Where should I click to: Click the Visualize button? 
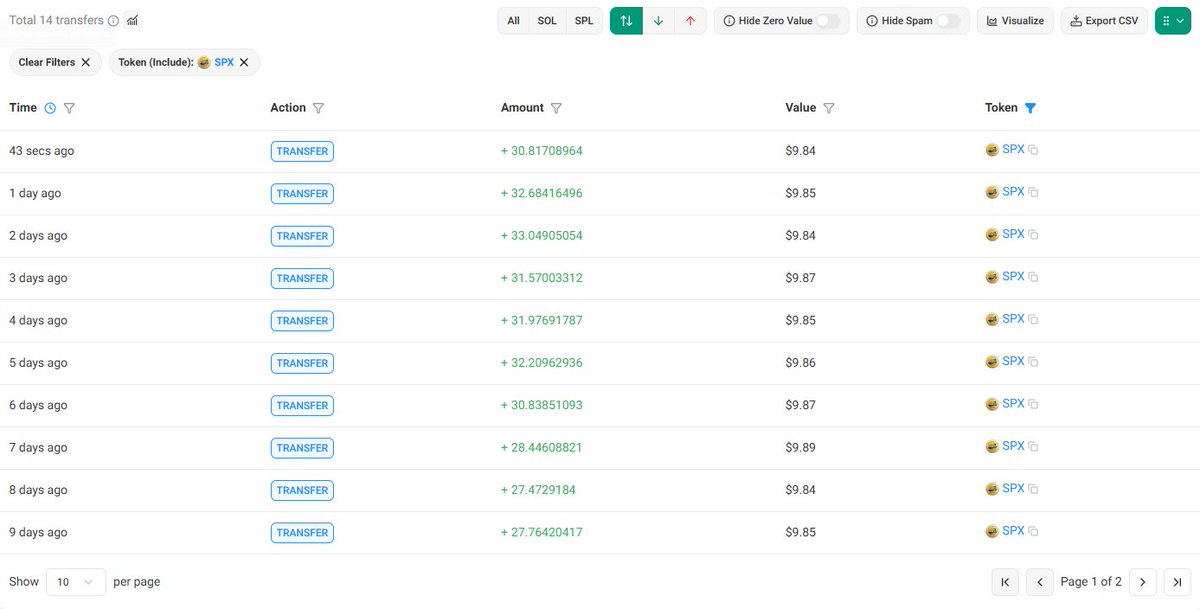(x=1015, y=21)
